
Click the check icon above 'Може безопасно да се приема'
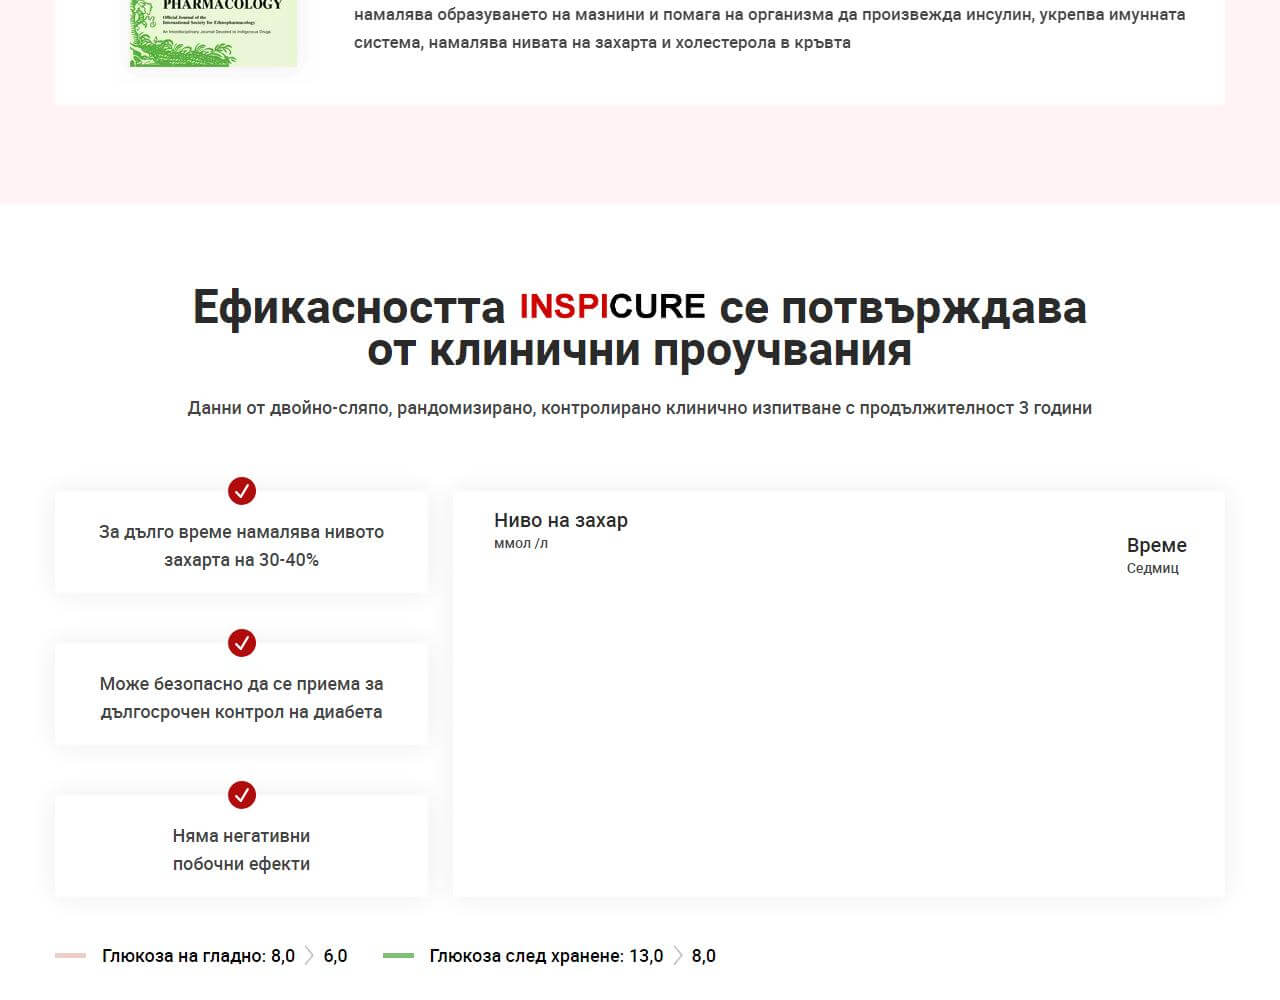pyautogui.click(x=242, y=643)
